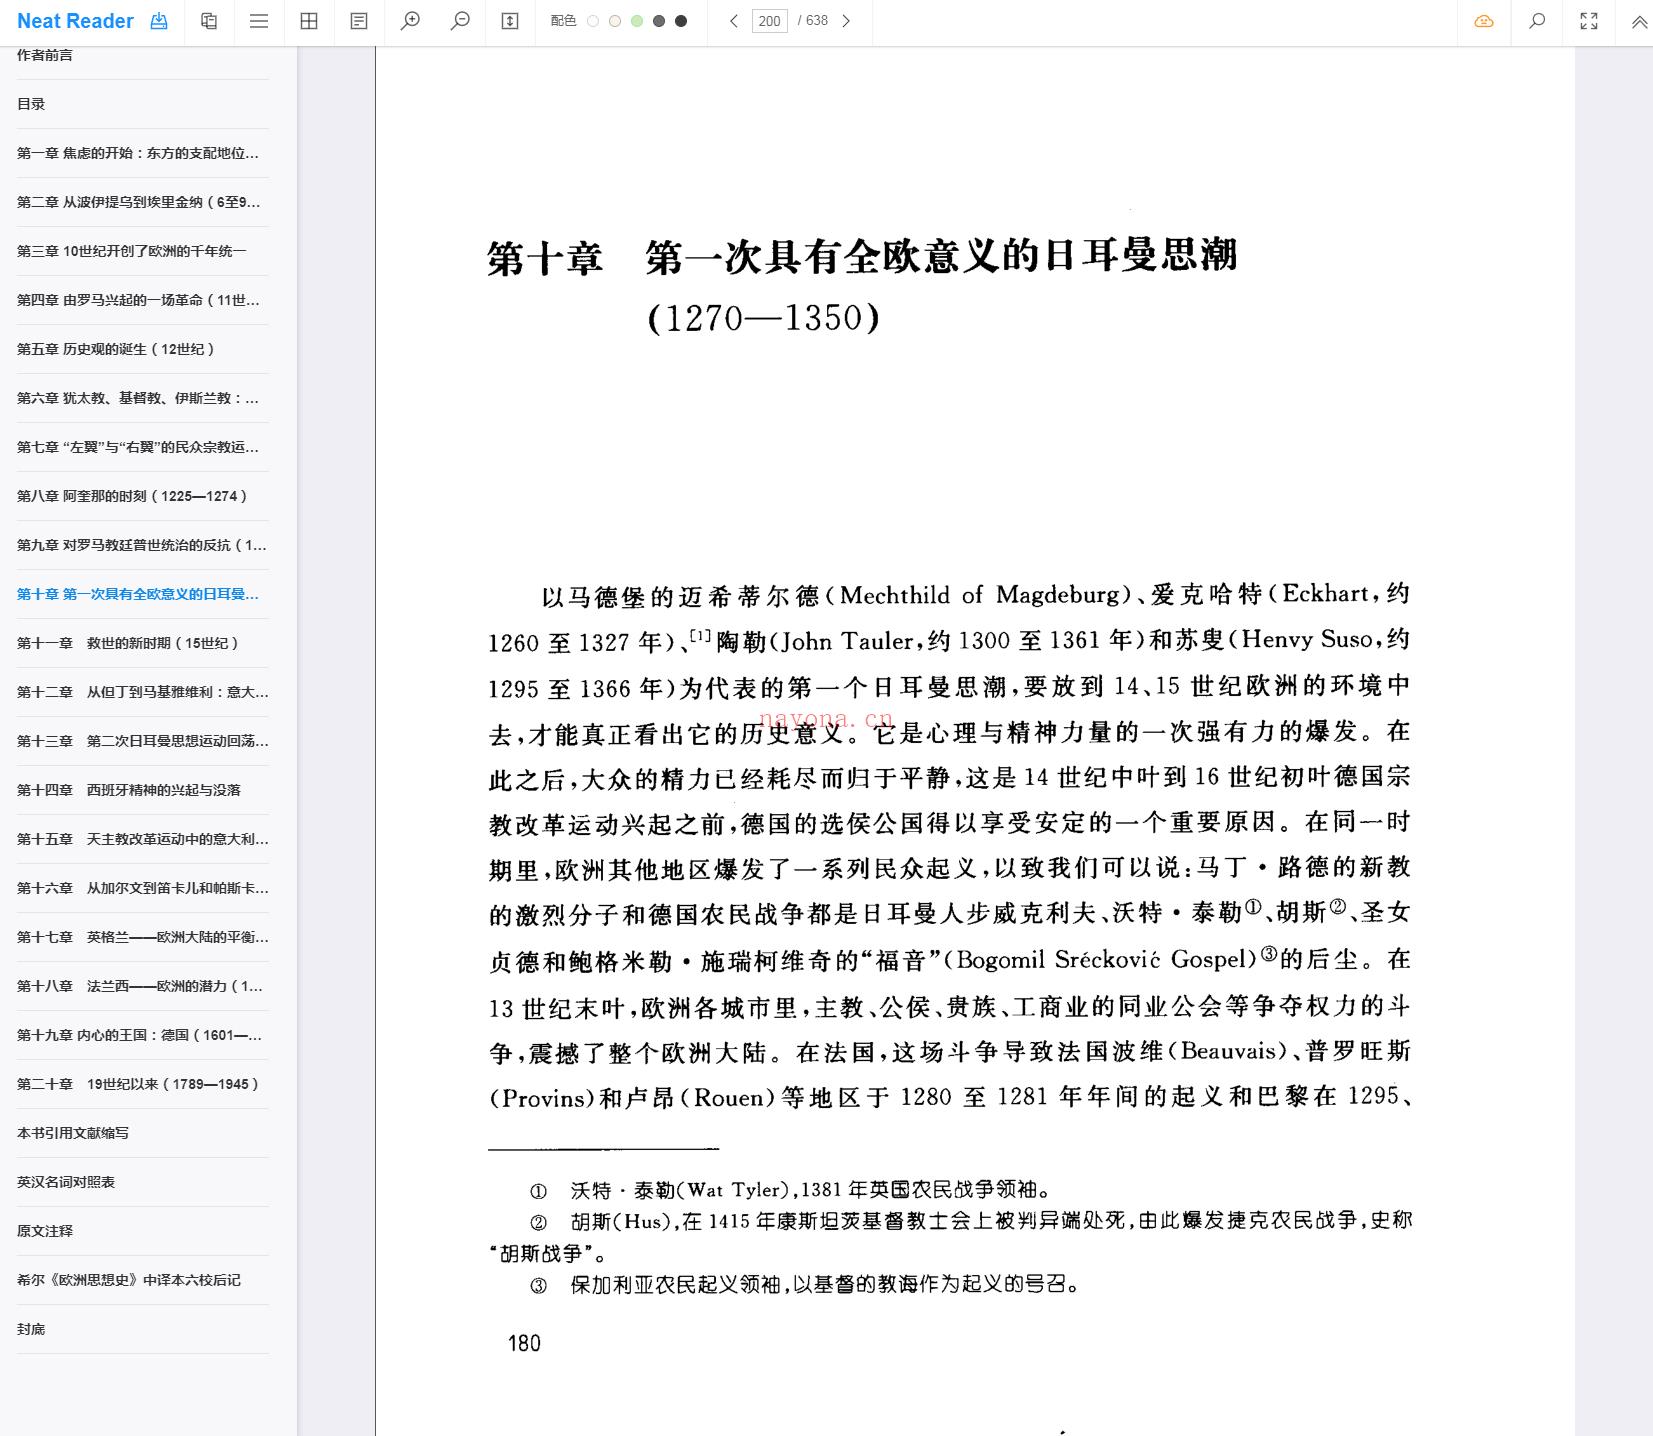Open the grid layout view icon
Image resolution: width=1653 pixels, height=1436 pixels.
309,21
